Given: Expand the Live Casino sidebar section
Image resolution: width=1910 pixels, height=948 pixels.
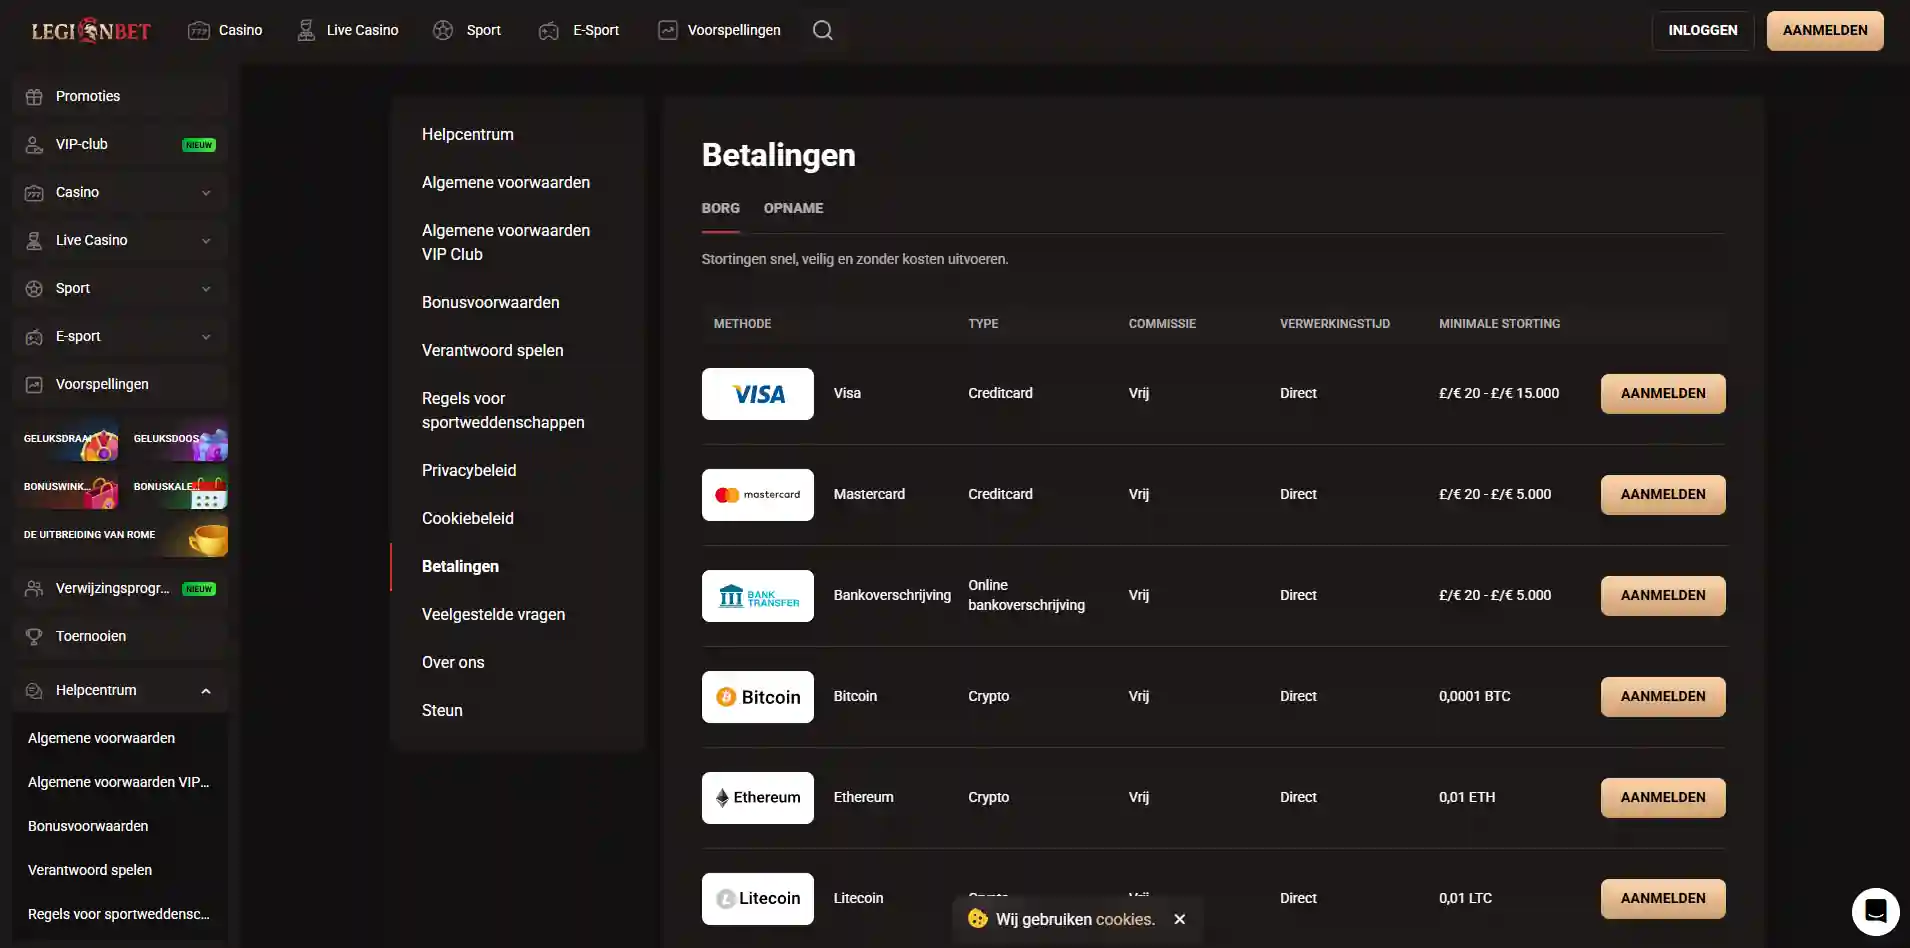Looking at the screenshot, I should tap(206, 241).
